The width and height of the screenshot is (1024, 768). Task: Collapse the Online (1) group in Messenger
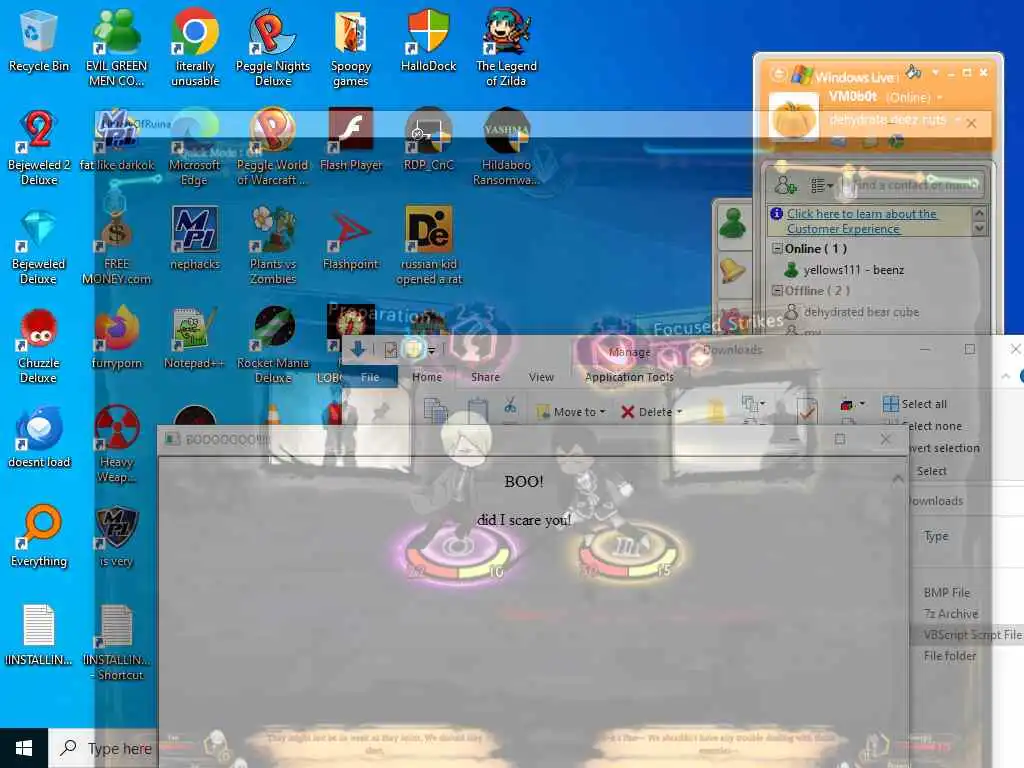click(x=776, y=248)
